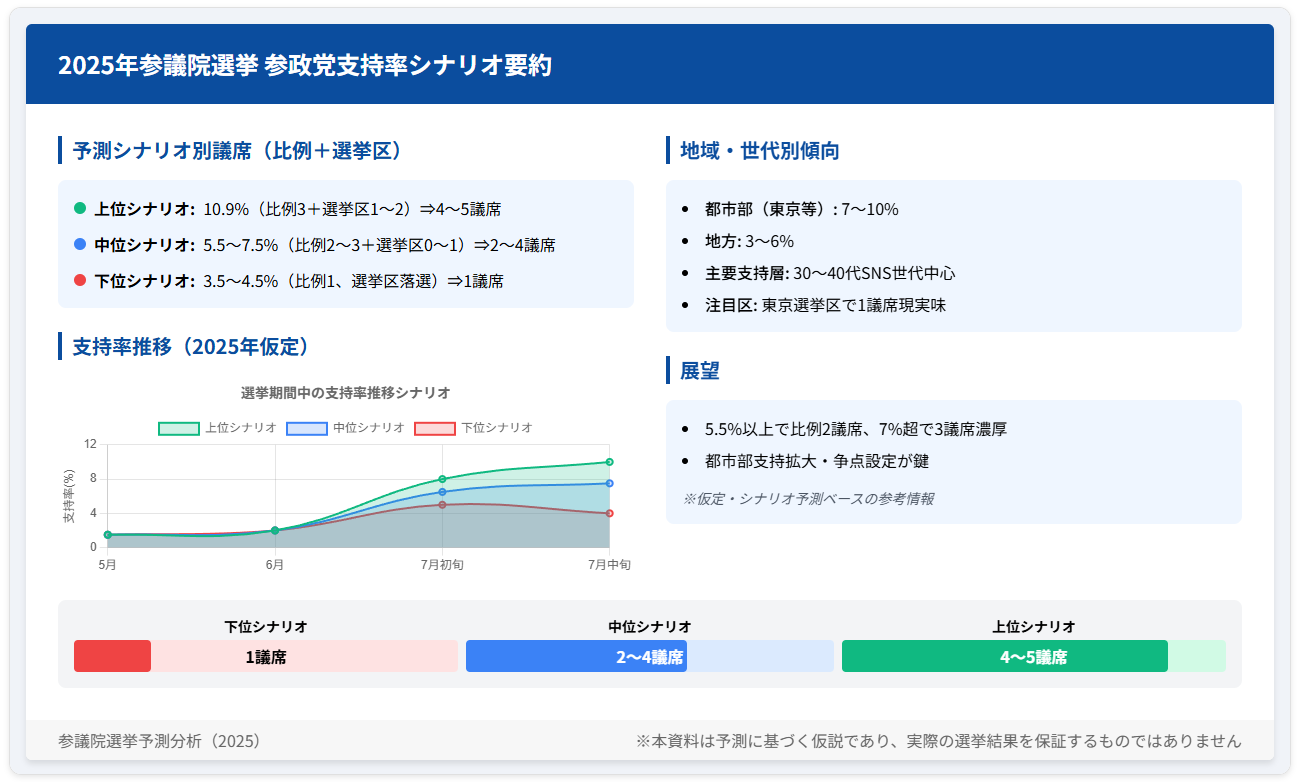
Task: Select blue data point at 7月中旬
Action: coord(609,483)
